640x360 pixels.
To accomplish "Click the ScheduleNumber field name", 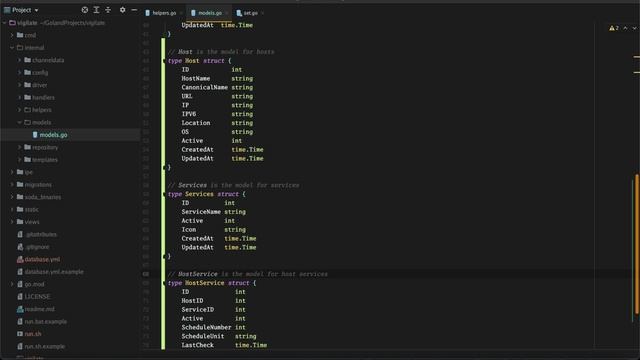I will (x=207, y=327).
